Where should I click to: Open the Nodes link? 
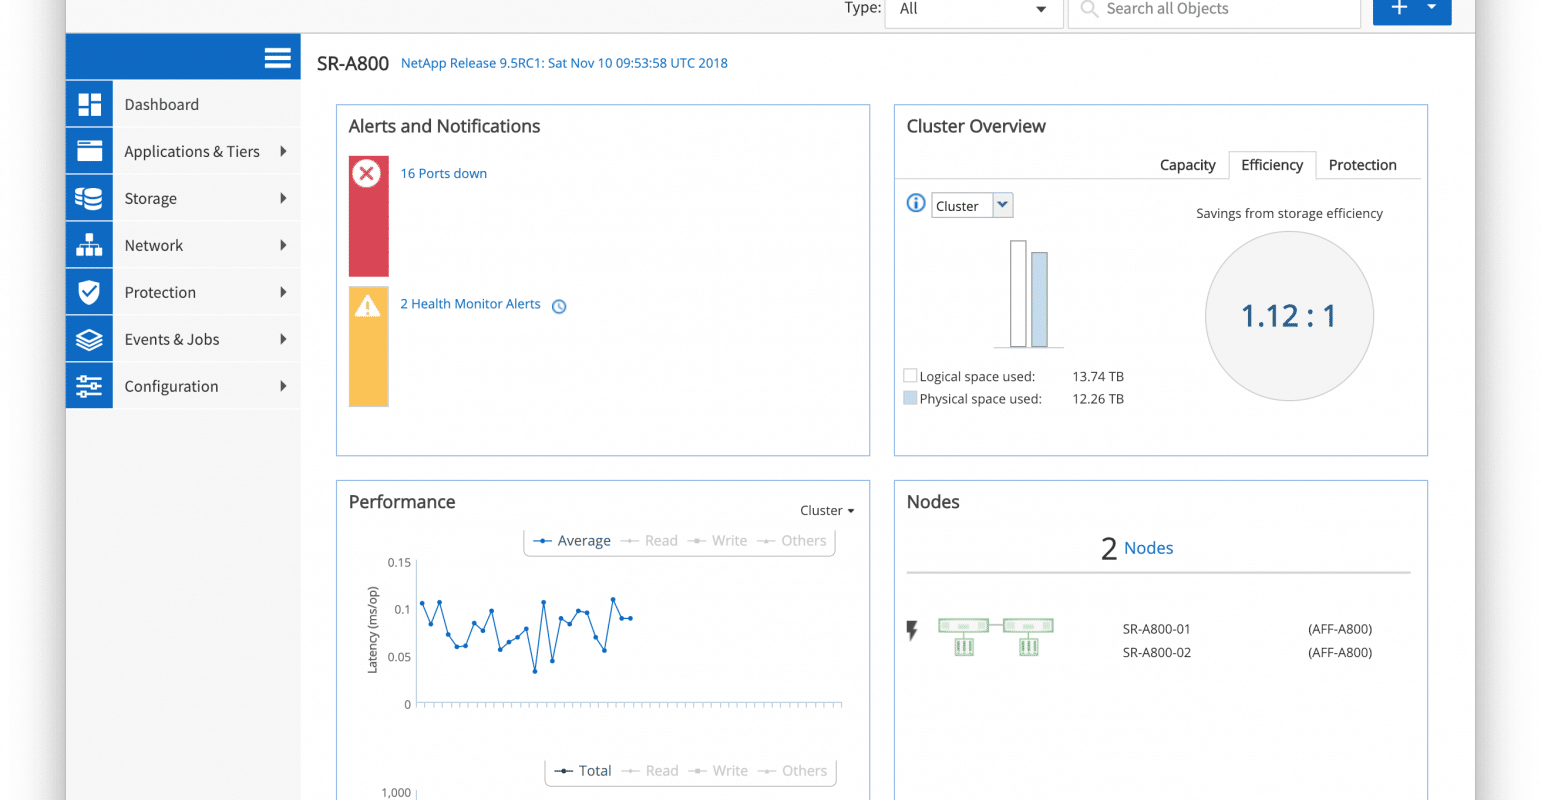(x=1148, y=548)
